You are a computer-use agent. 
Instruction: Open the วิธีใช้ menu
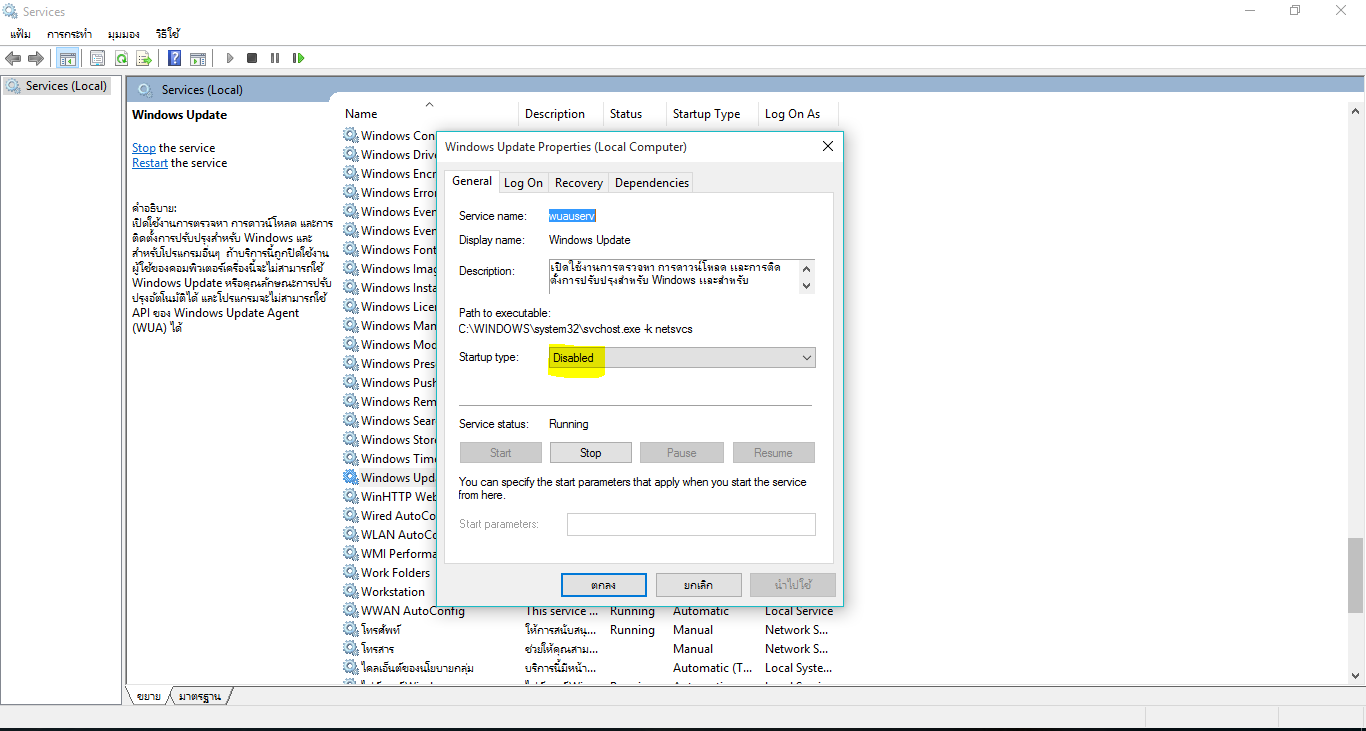167,34
